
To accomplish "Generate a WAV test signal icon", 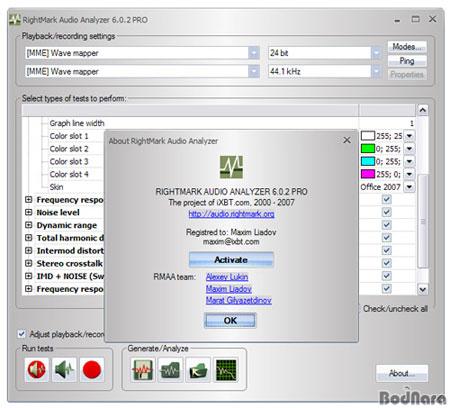I will [x=143, y=369].
